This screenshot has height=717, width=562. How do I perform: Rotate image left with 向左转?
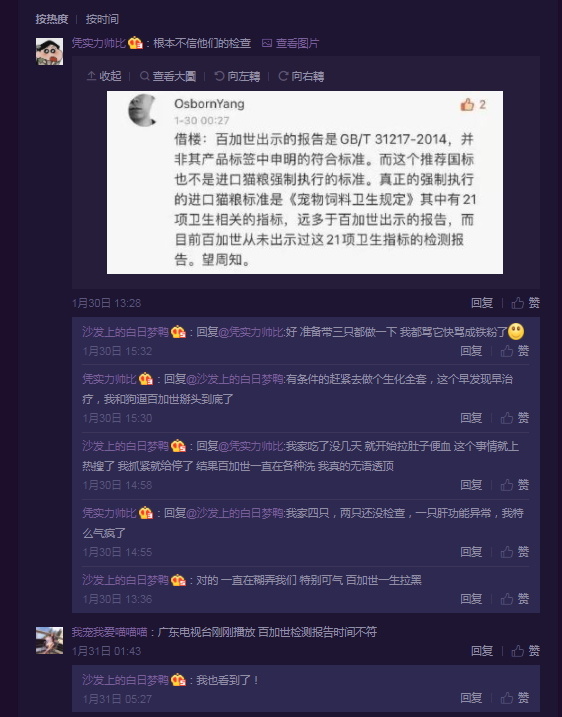237,76
